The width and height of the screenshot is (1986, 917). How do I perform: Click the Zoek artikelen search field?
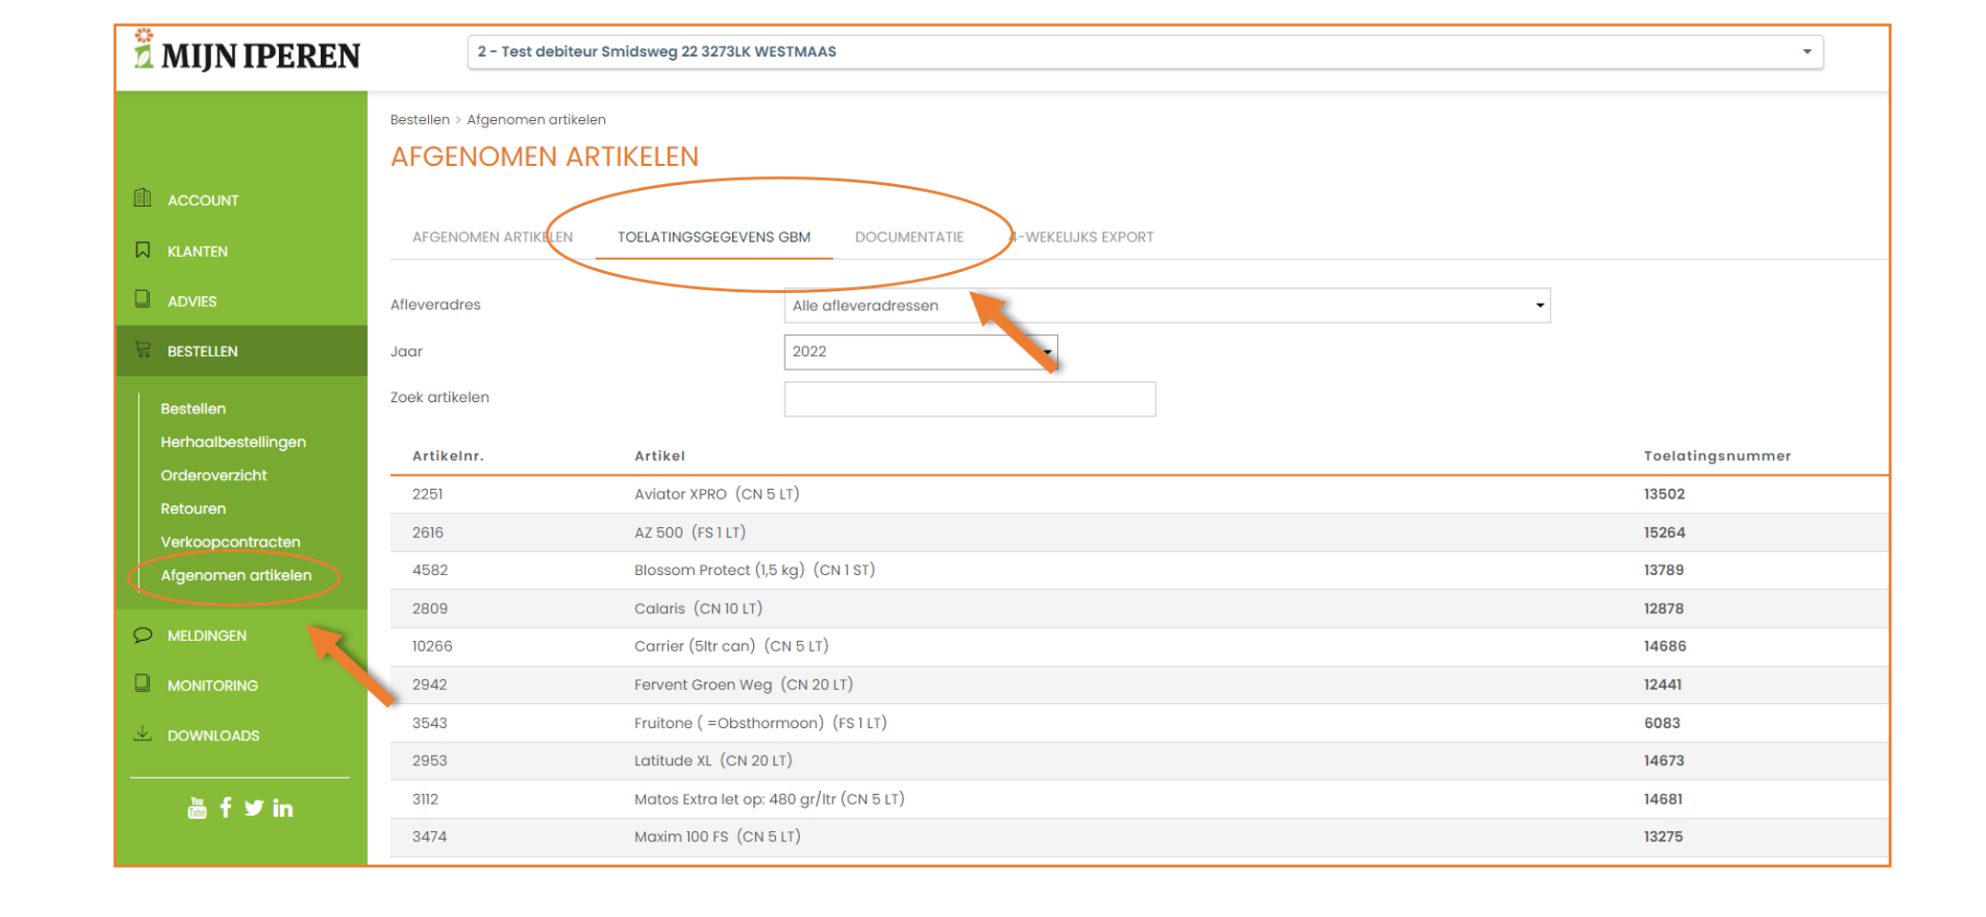(x=969, y=399)
